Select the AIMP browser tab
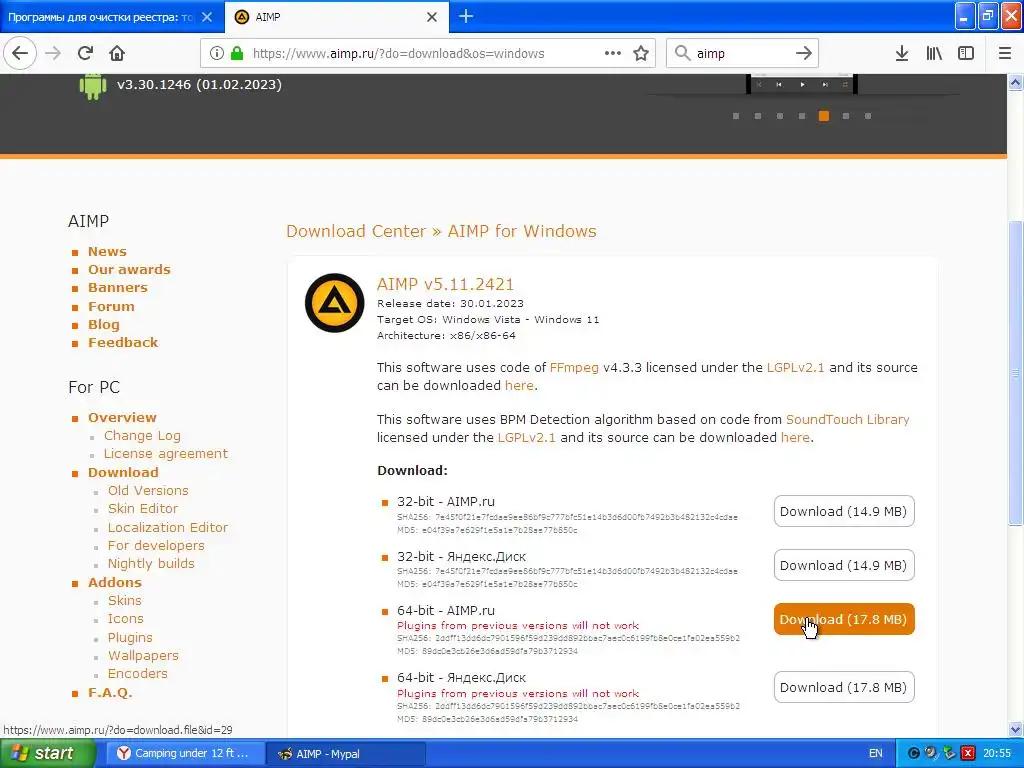This screenshot has width=1024, height=768. [x=336, y=17]
